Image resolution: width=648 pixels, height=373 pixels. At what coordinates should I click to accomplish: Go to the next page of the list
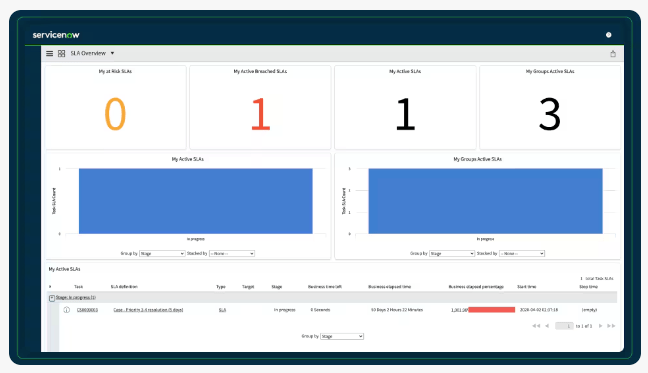[x=600, y=326]
